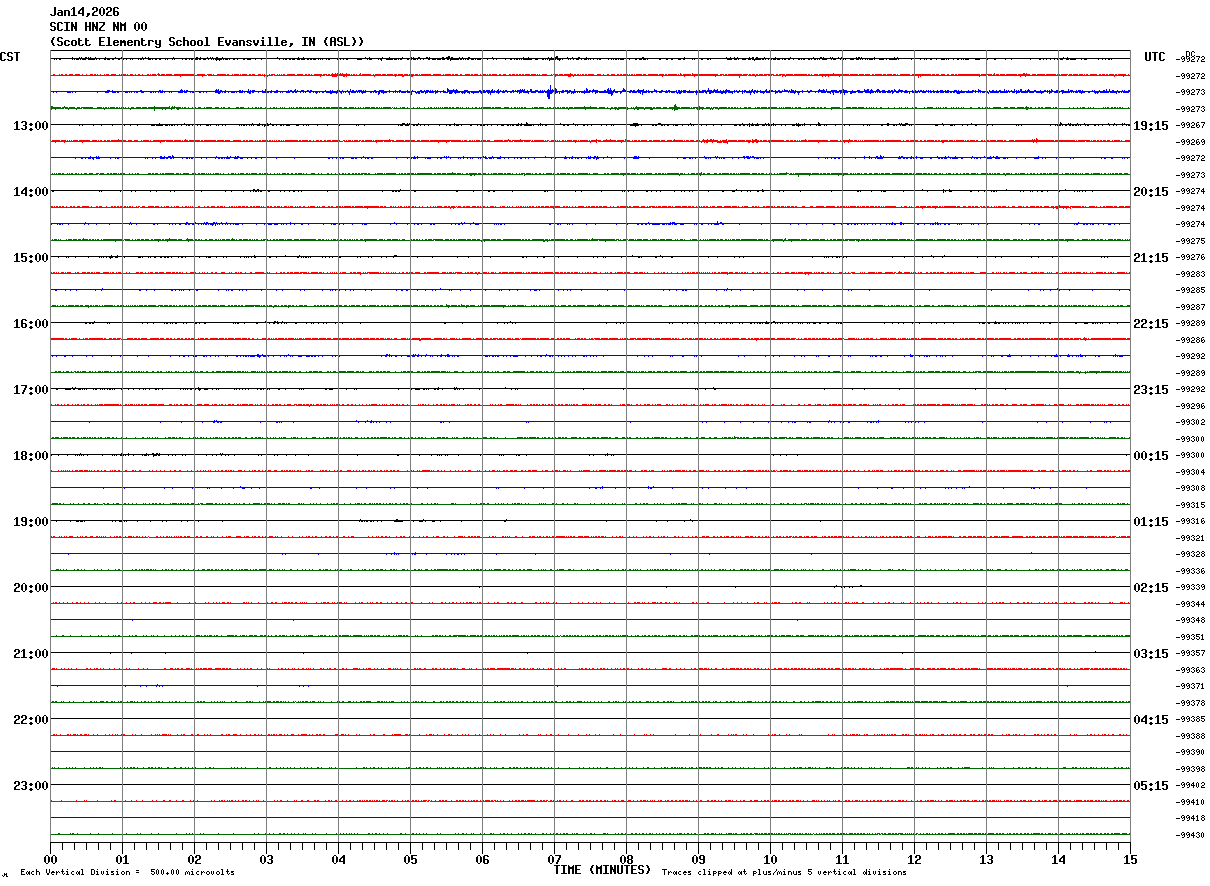1210x886 pixels.
Task: Click the Each Vertical Division 500.00 microvolts note
Action: pyautogui.click(x=127, y=873)
